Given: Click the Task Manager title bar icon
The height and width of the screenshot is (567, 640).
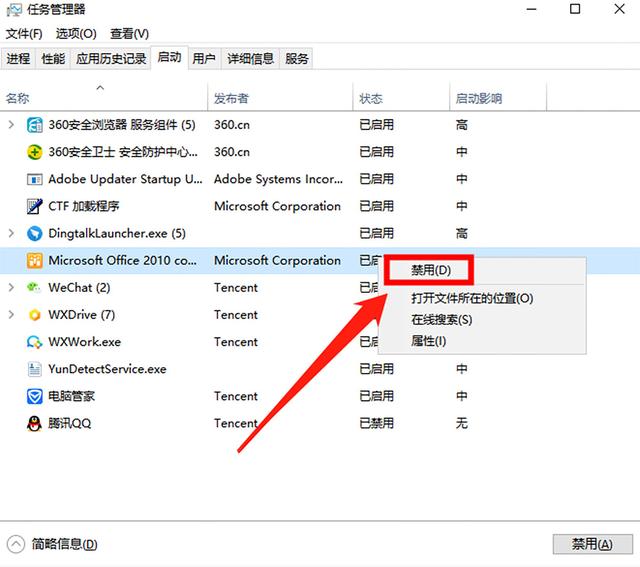Looking at the screenshot, I should [x=14, y=10].
